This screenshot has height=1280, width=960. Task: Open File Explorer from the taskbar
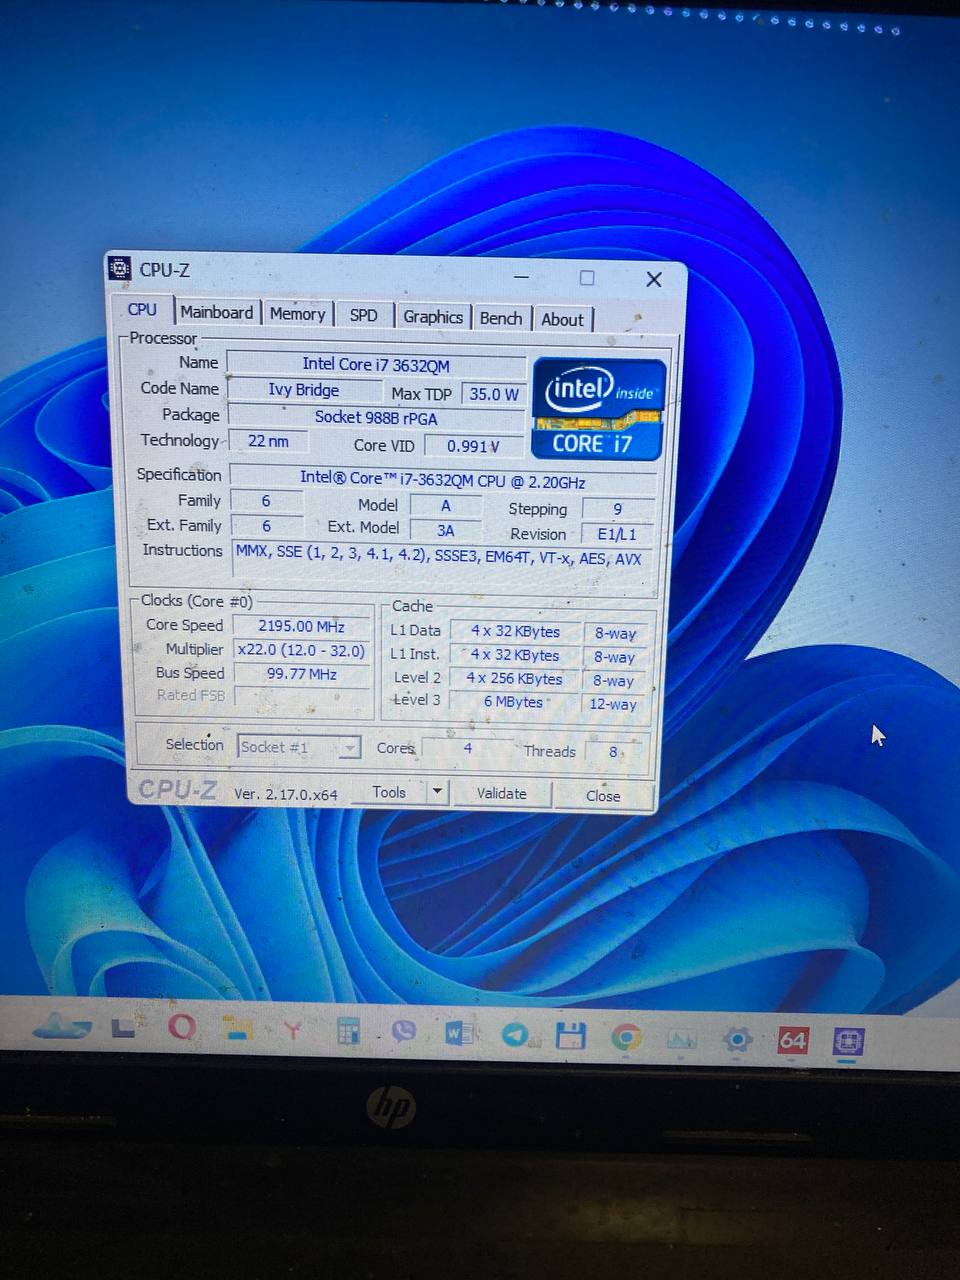coord(237,1028)
